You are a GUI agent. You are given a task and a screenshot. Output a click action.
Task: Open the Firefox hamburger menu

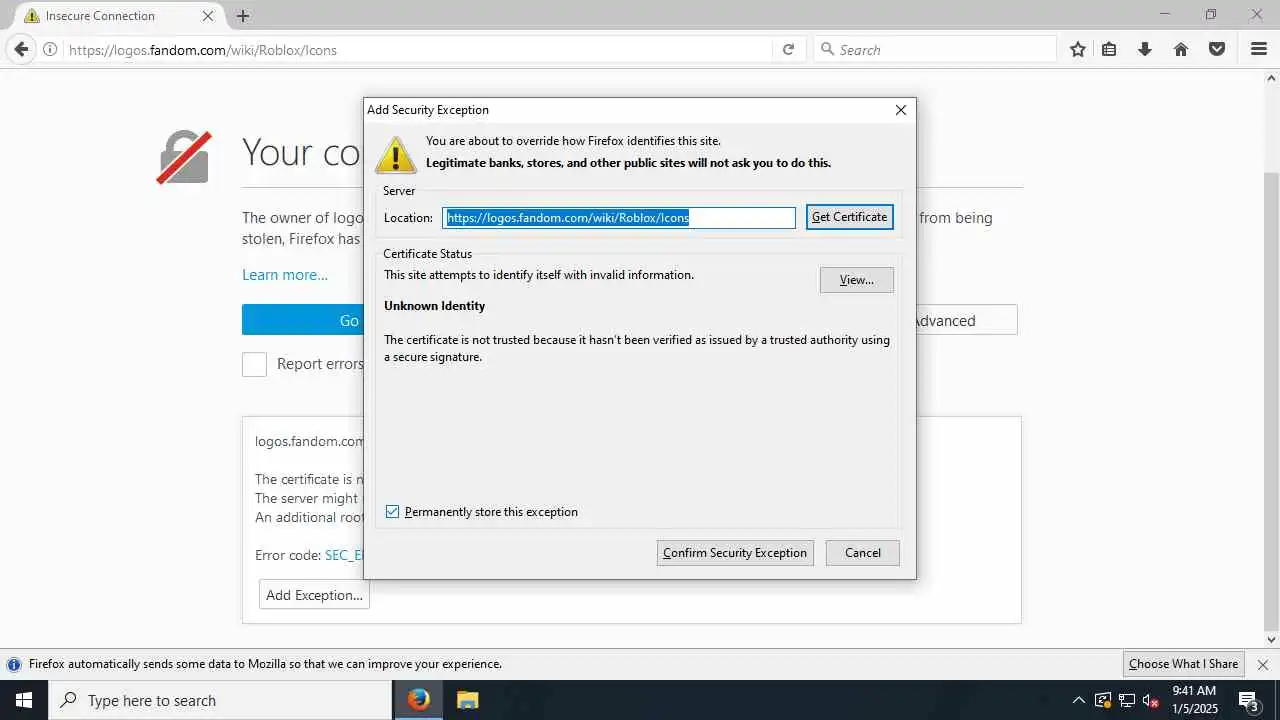coord(1259,49)
